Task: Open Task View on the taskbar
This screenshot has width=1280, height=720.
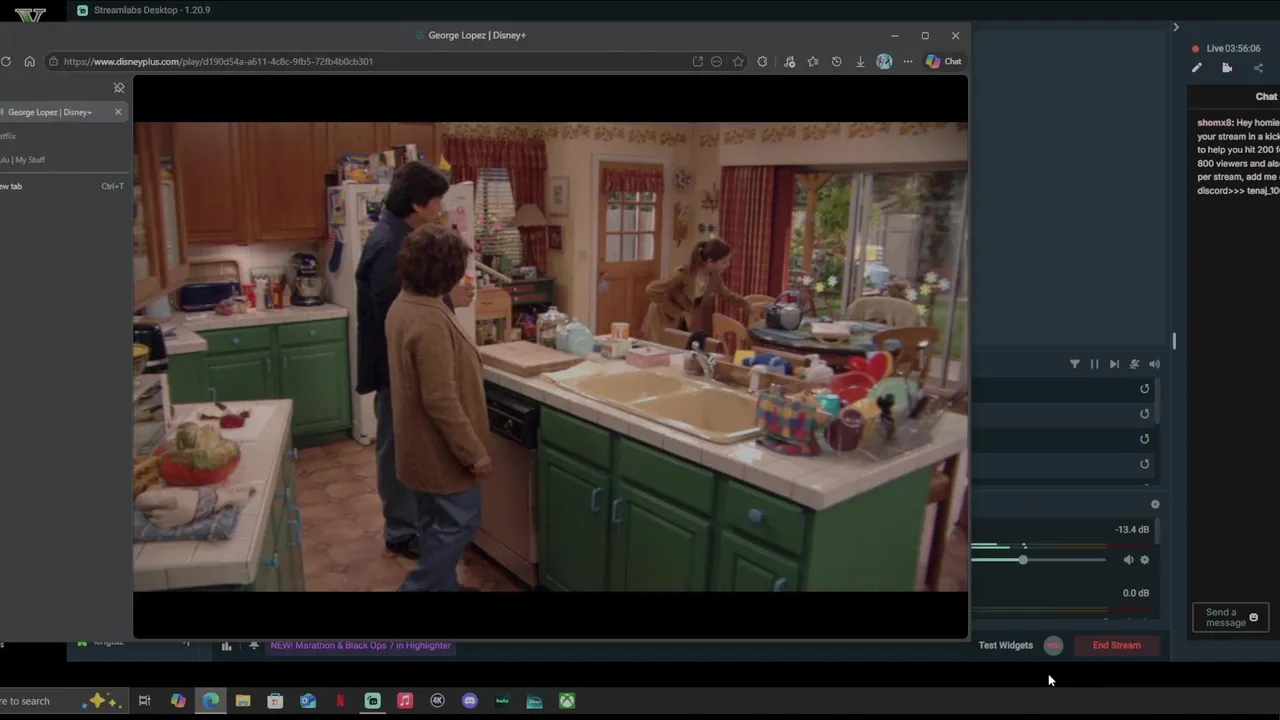Action: click(144, 701)
